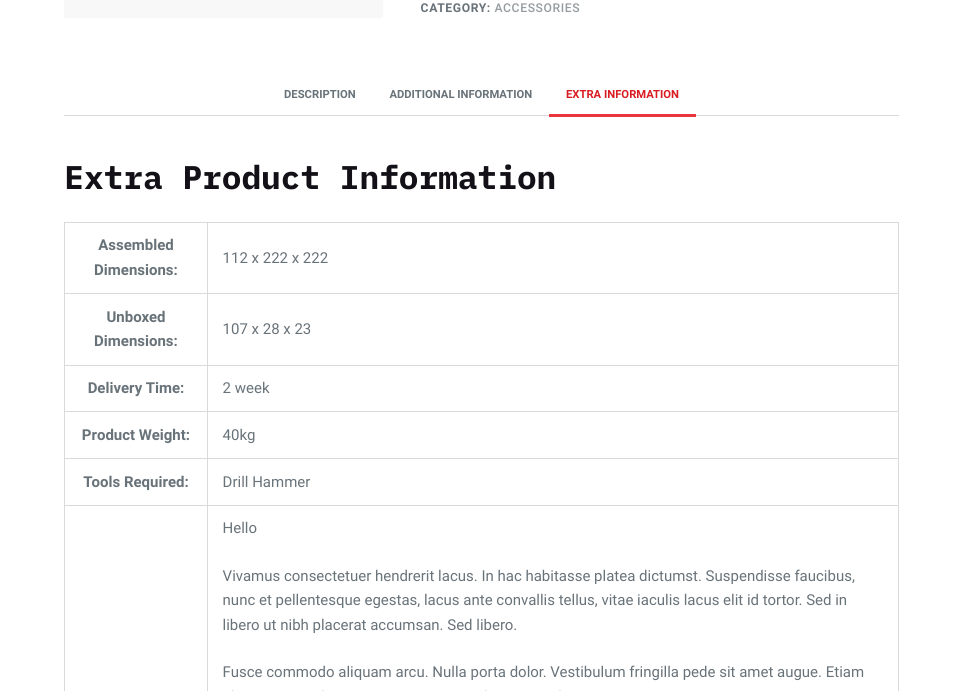Click the Product Weight label
953x691 pixels.
136,435
